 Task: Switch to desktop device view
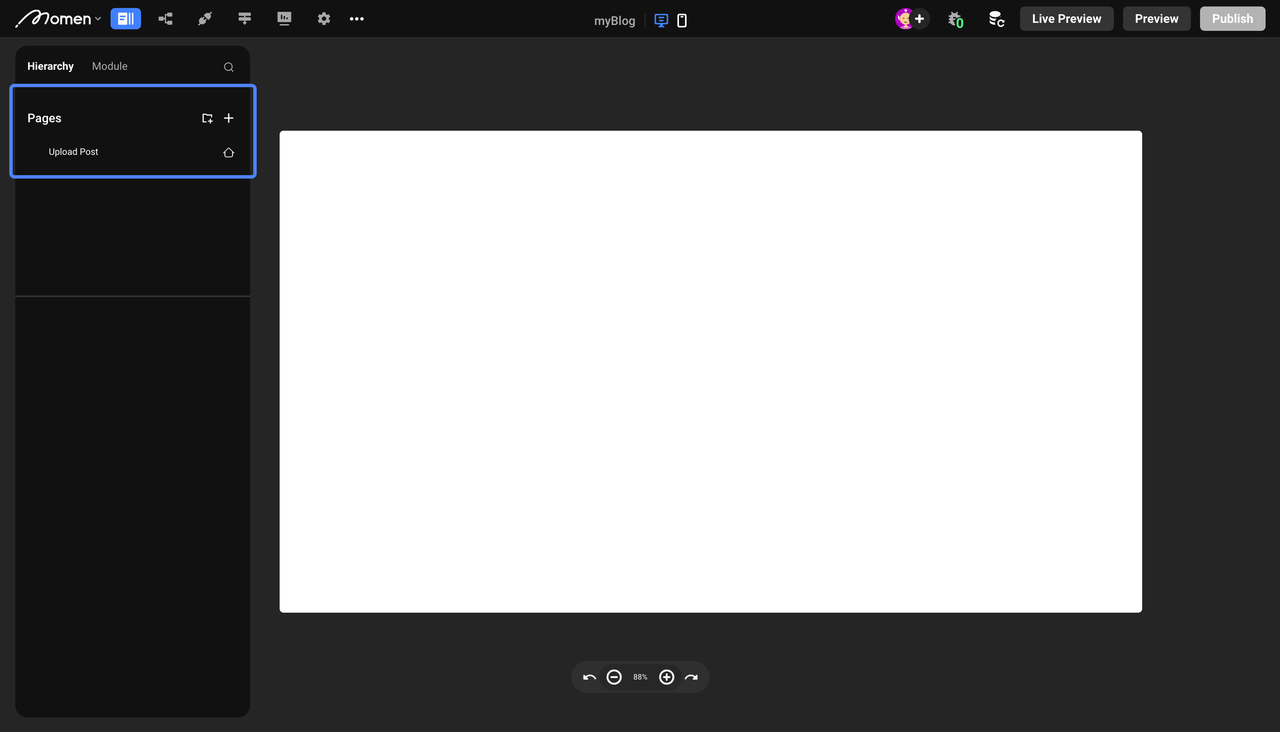pos(661,20)
